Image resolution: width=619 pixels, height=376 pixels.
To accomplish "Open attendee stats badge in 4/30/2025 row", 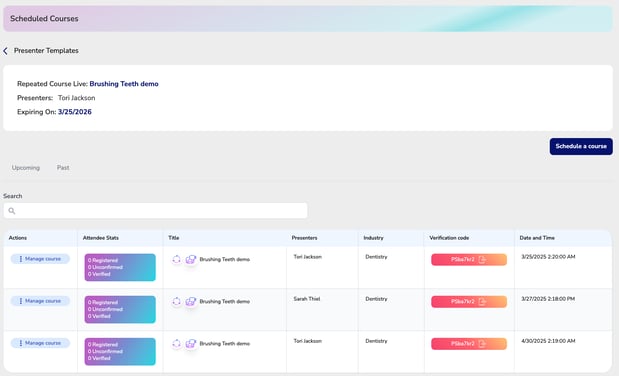I will tap(120, 352).
